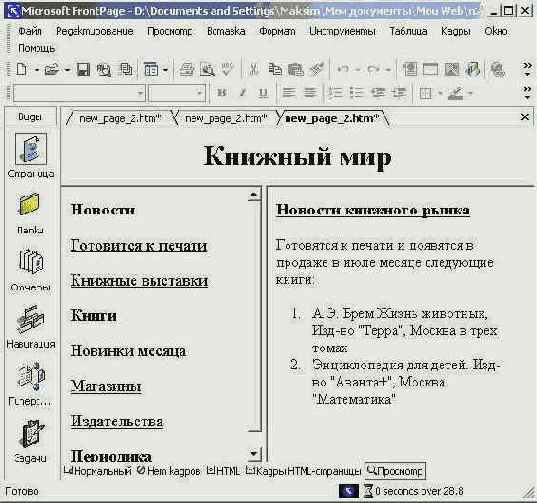537x503 pixels.
Task: Expand the highlight color dropdown arrow
Action: tap(470, 93)
